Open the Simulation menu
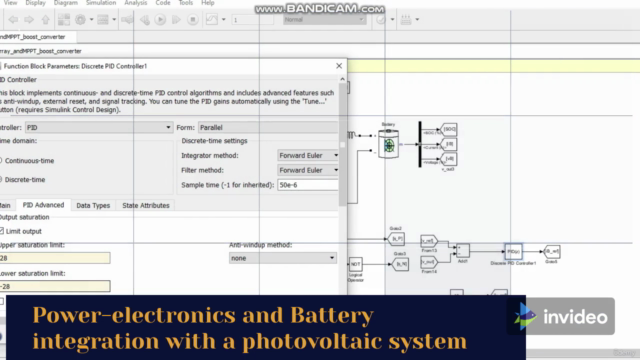The height and width of the screenshot is (360, 640). (101, 3)
